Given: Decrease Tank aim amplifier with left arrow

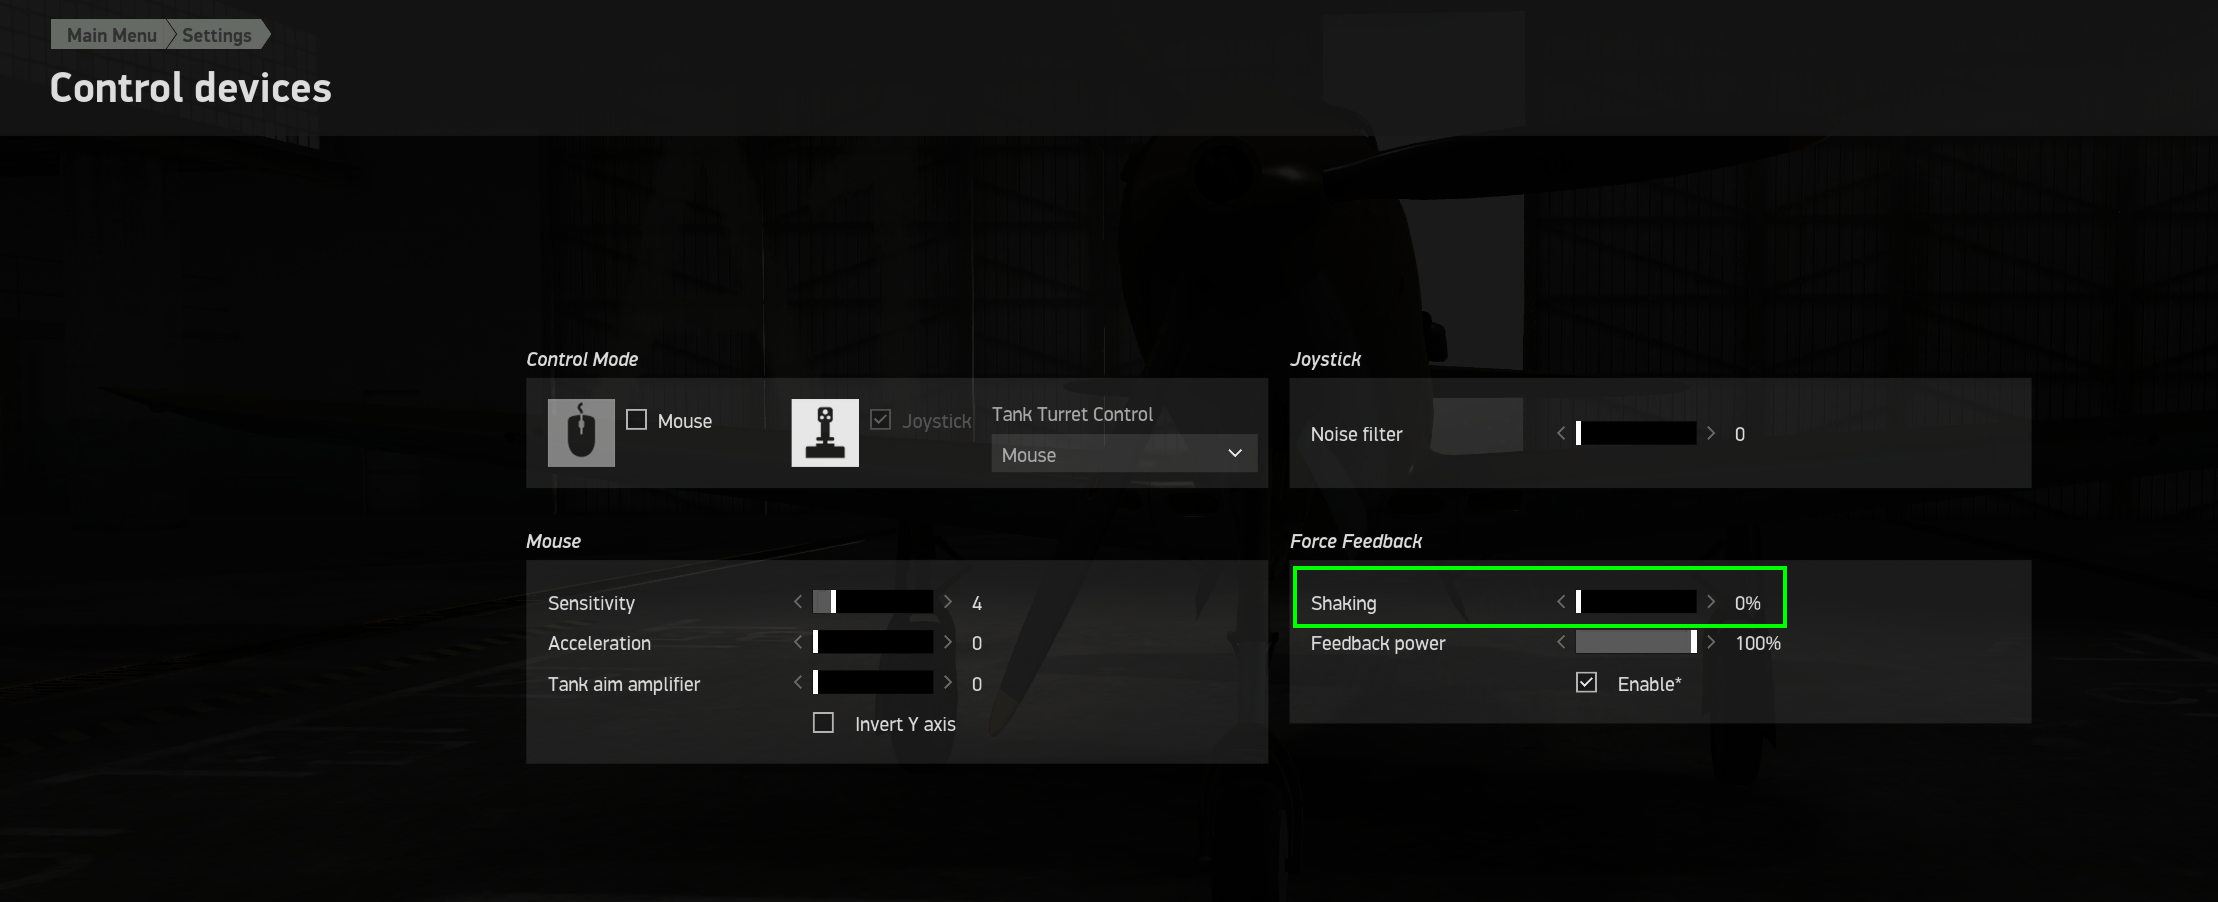Looking at the screenshot, I should tap(798, 683).
